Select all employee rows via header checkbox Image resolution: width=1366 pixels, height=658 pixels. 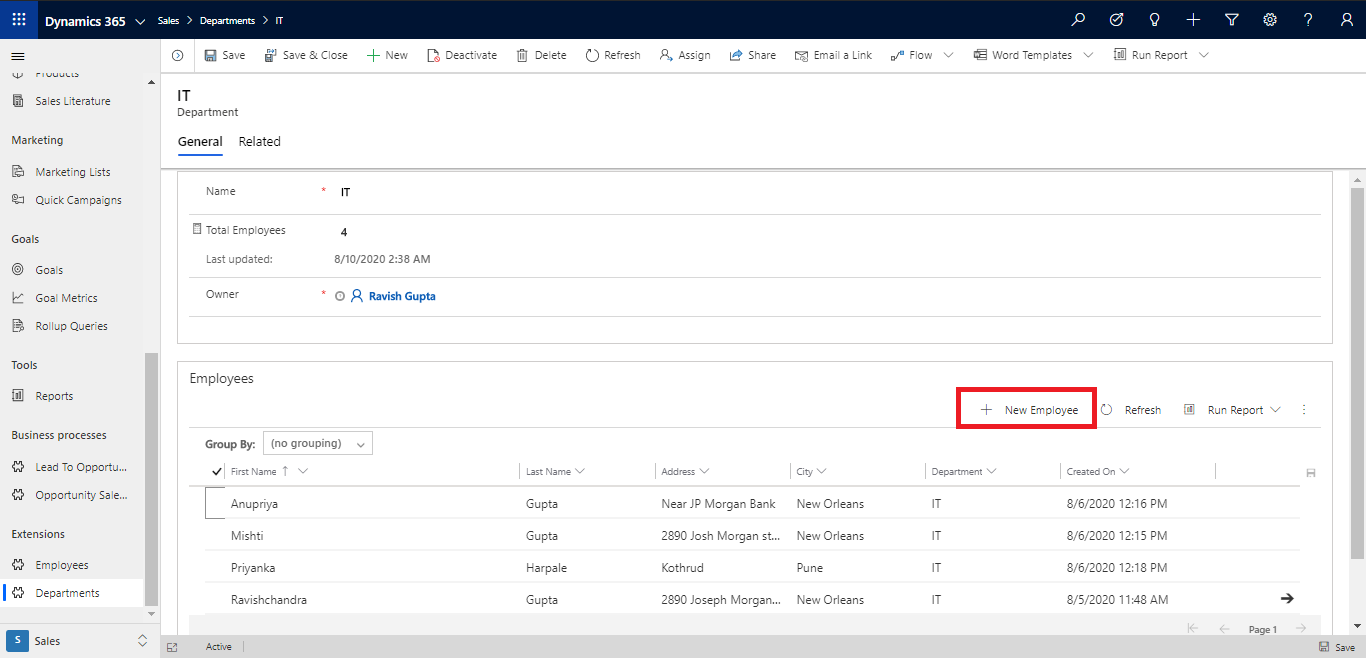(215, 470)
